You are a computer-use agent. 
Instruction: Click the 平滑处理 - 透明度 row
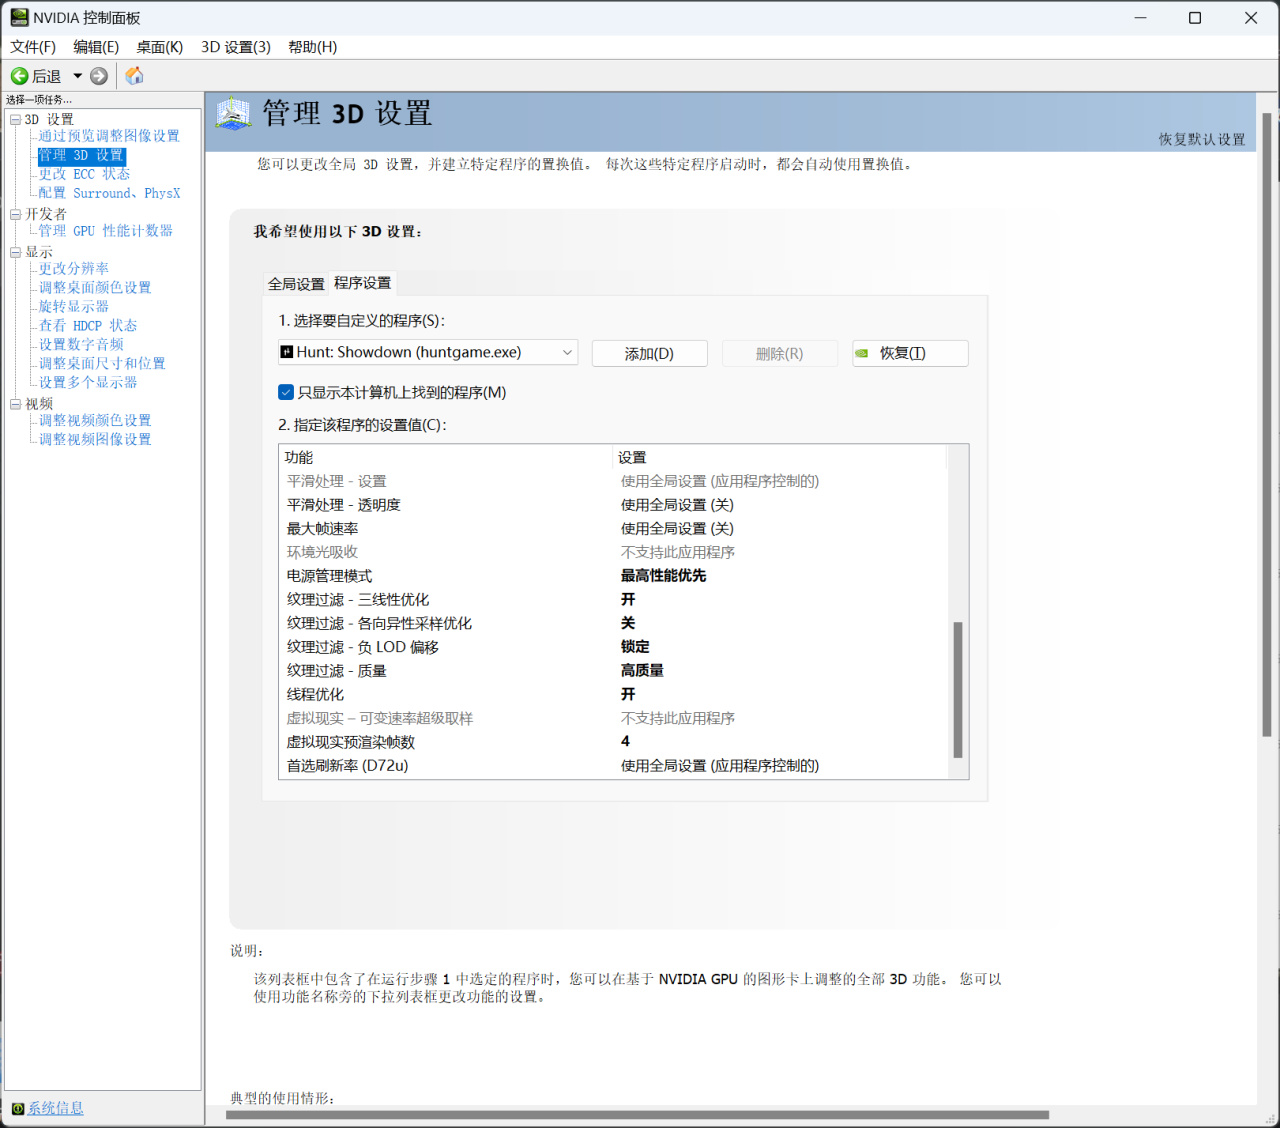[x=612, y=505]
